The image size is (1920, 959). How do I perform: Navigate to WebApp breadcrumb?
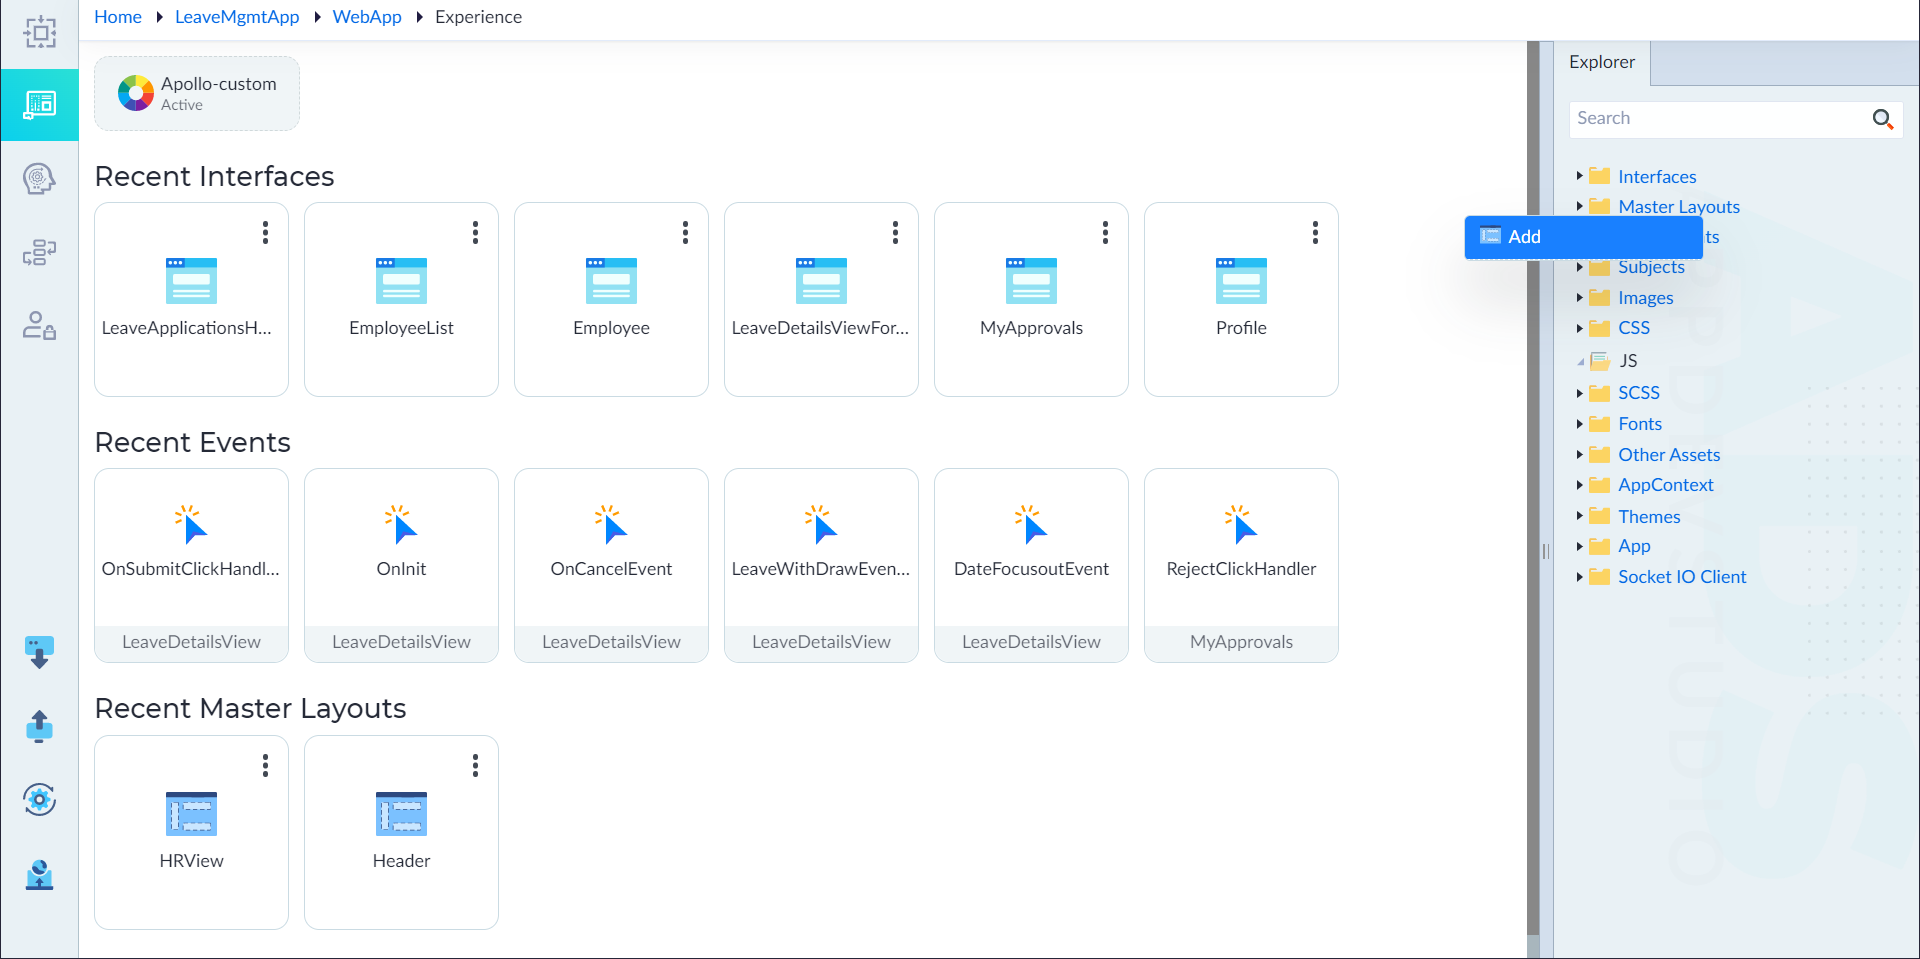pos(367,17)
